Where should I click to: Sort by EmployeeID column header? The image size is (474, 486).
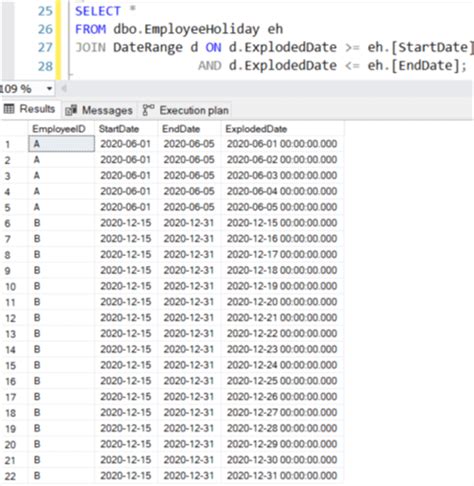pos(61,129)
